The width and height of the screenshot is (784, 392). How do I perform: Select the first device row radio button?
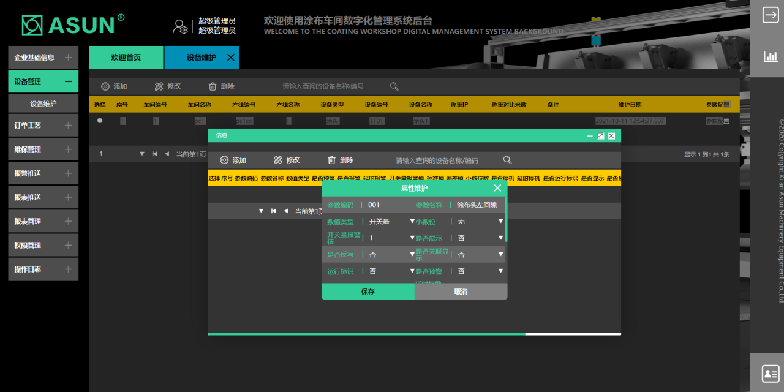click(x=100, y=120)
